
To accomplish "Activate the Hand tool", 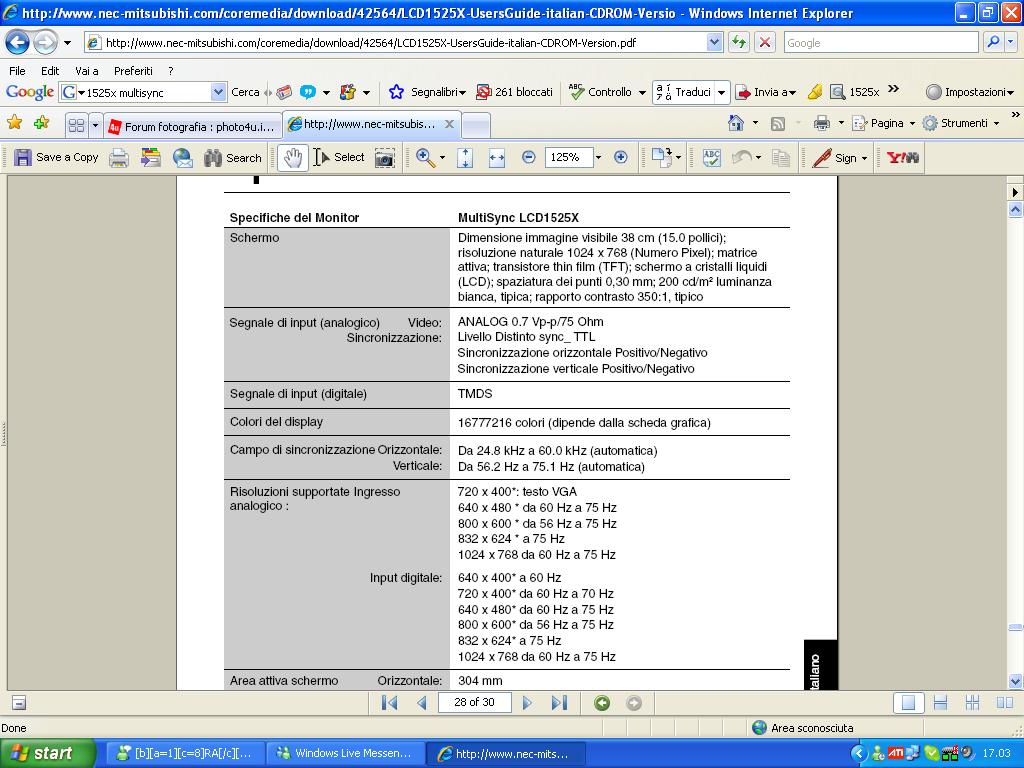I will point(293,157).
